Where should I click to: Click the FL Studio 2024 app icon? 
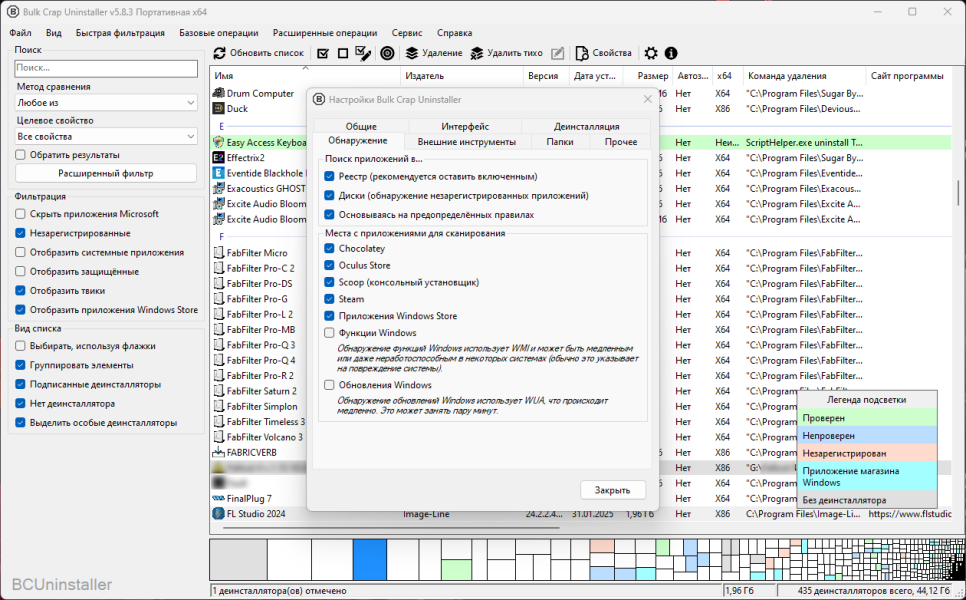[x=218, y=513]
